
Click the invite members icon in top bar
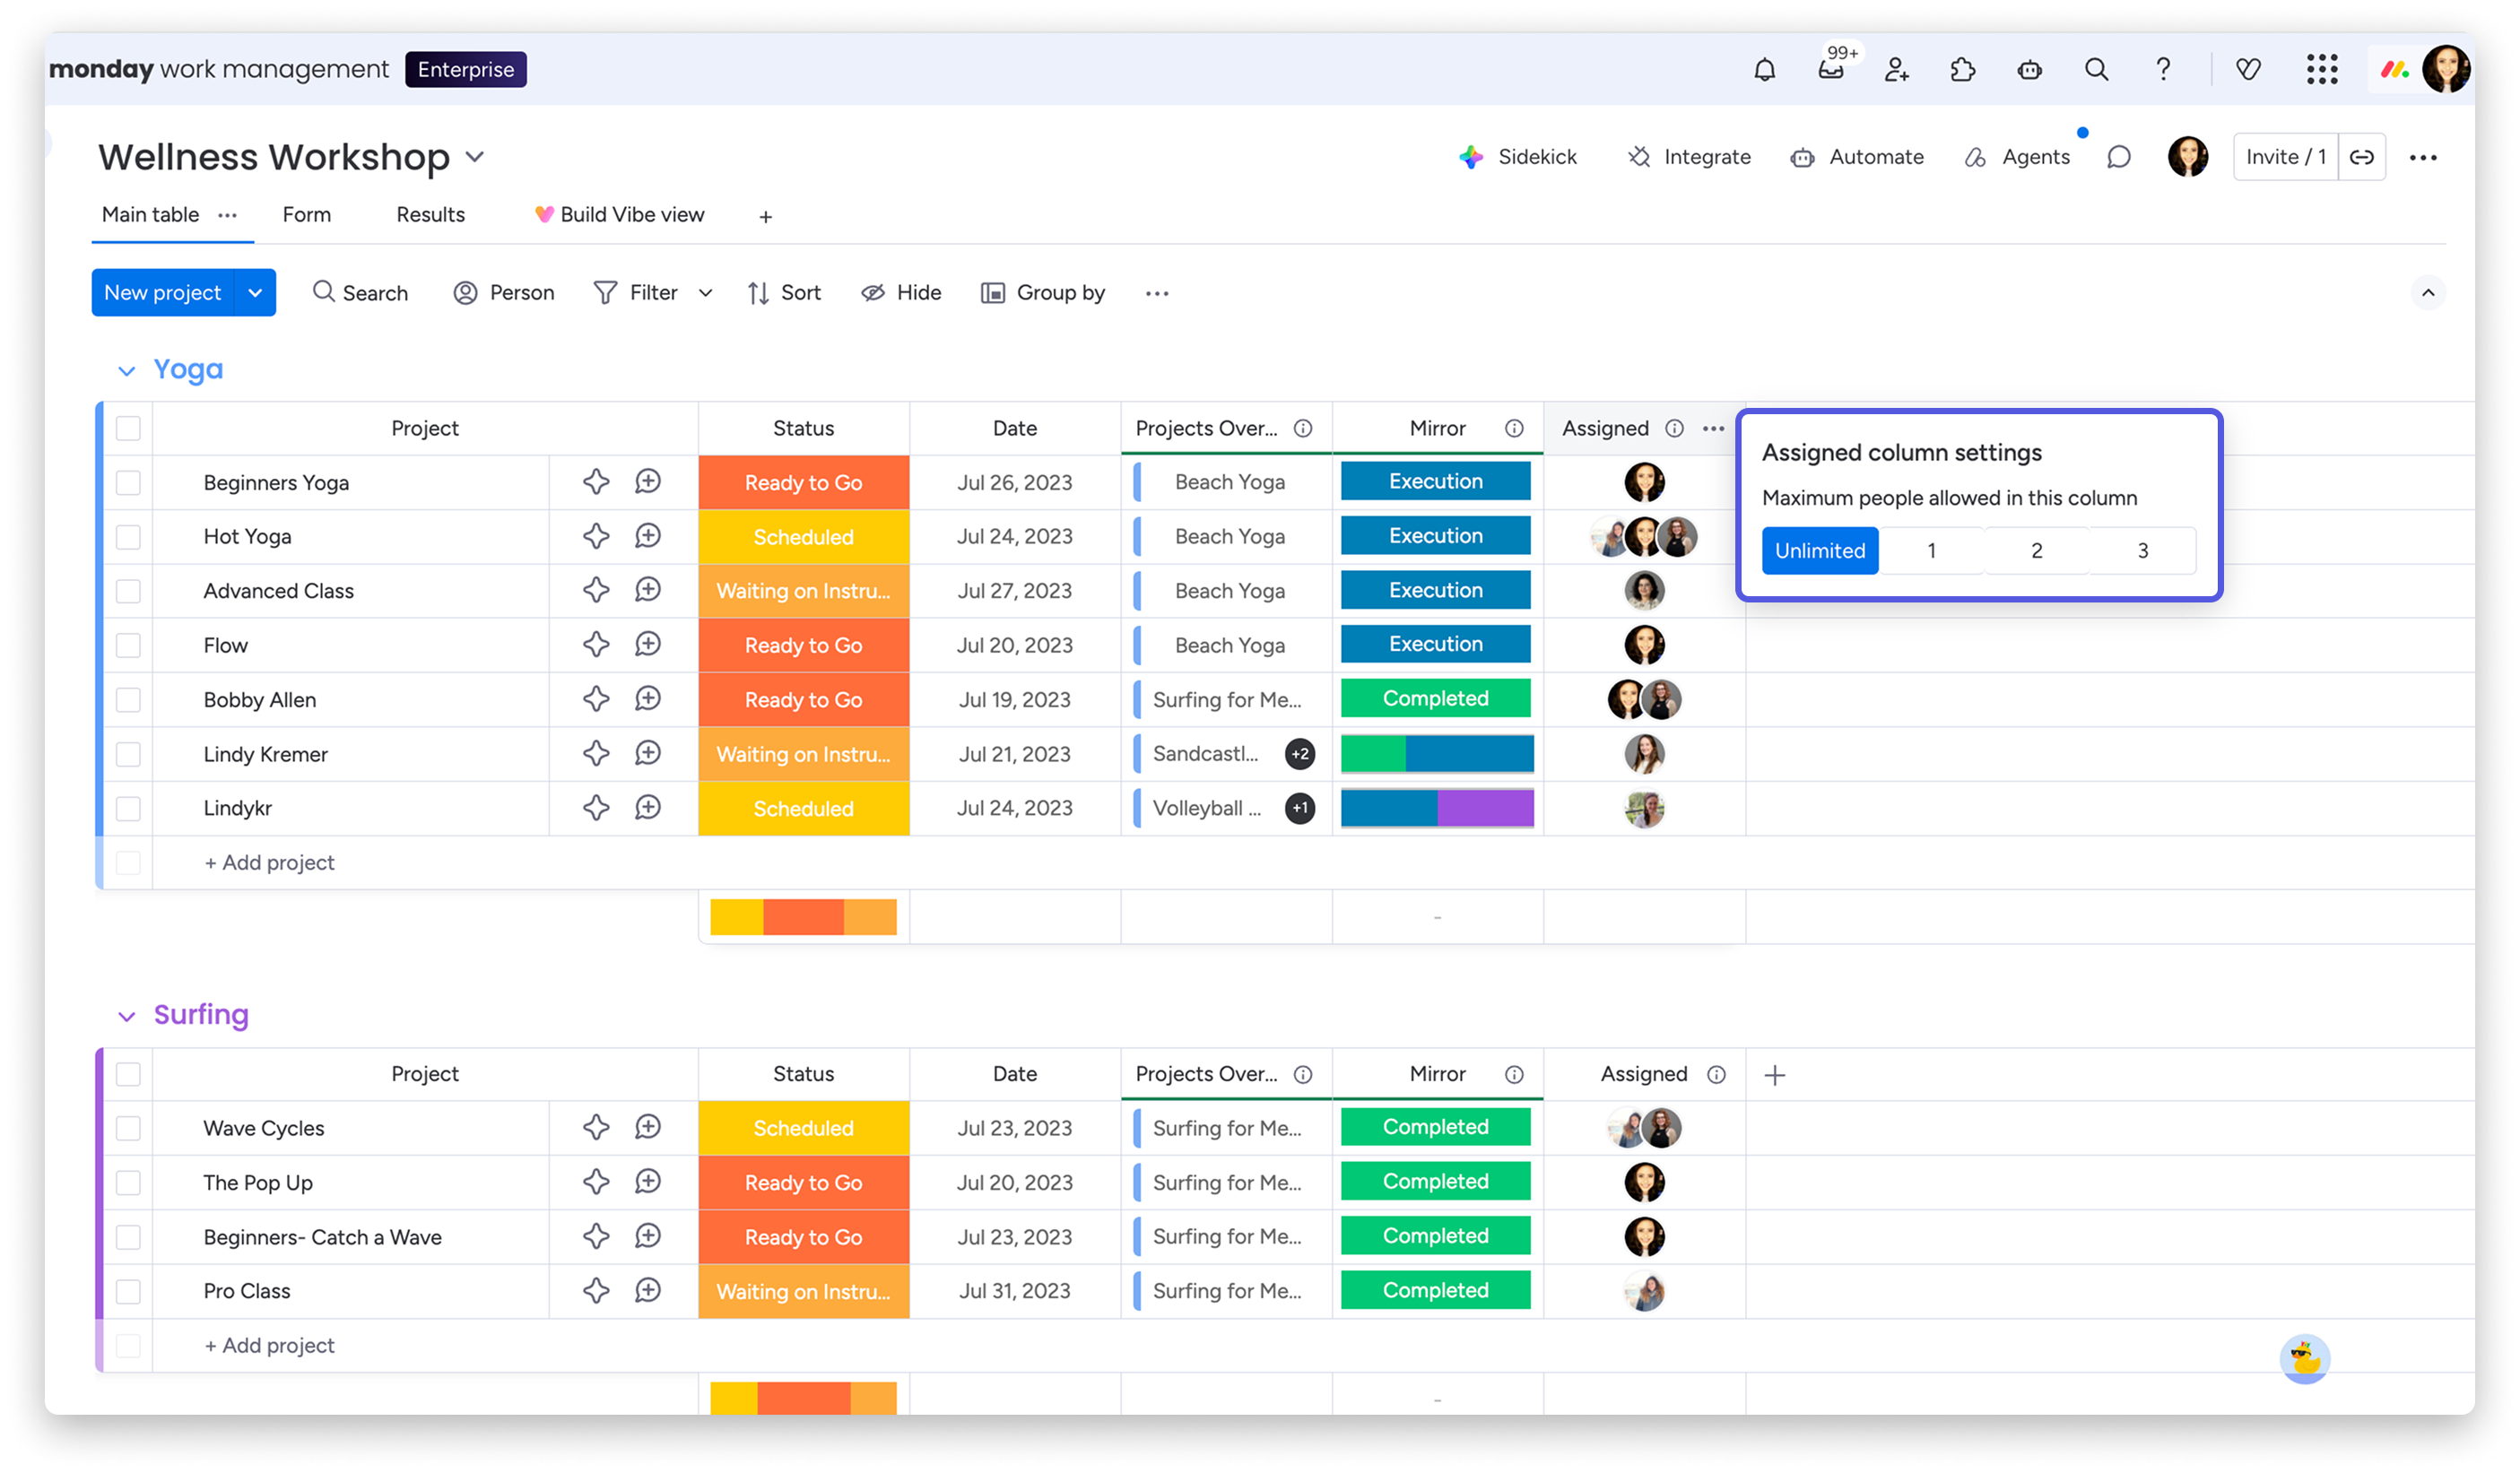(1896, 69)
